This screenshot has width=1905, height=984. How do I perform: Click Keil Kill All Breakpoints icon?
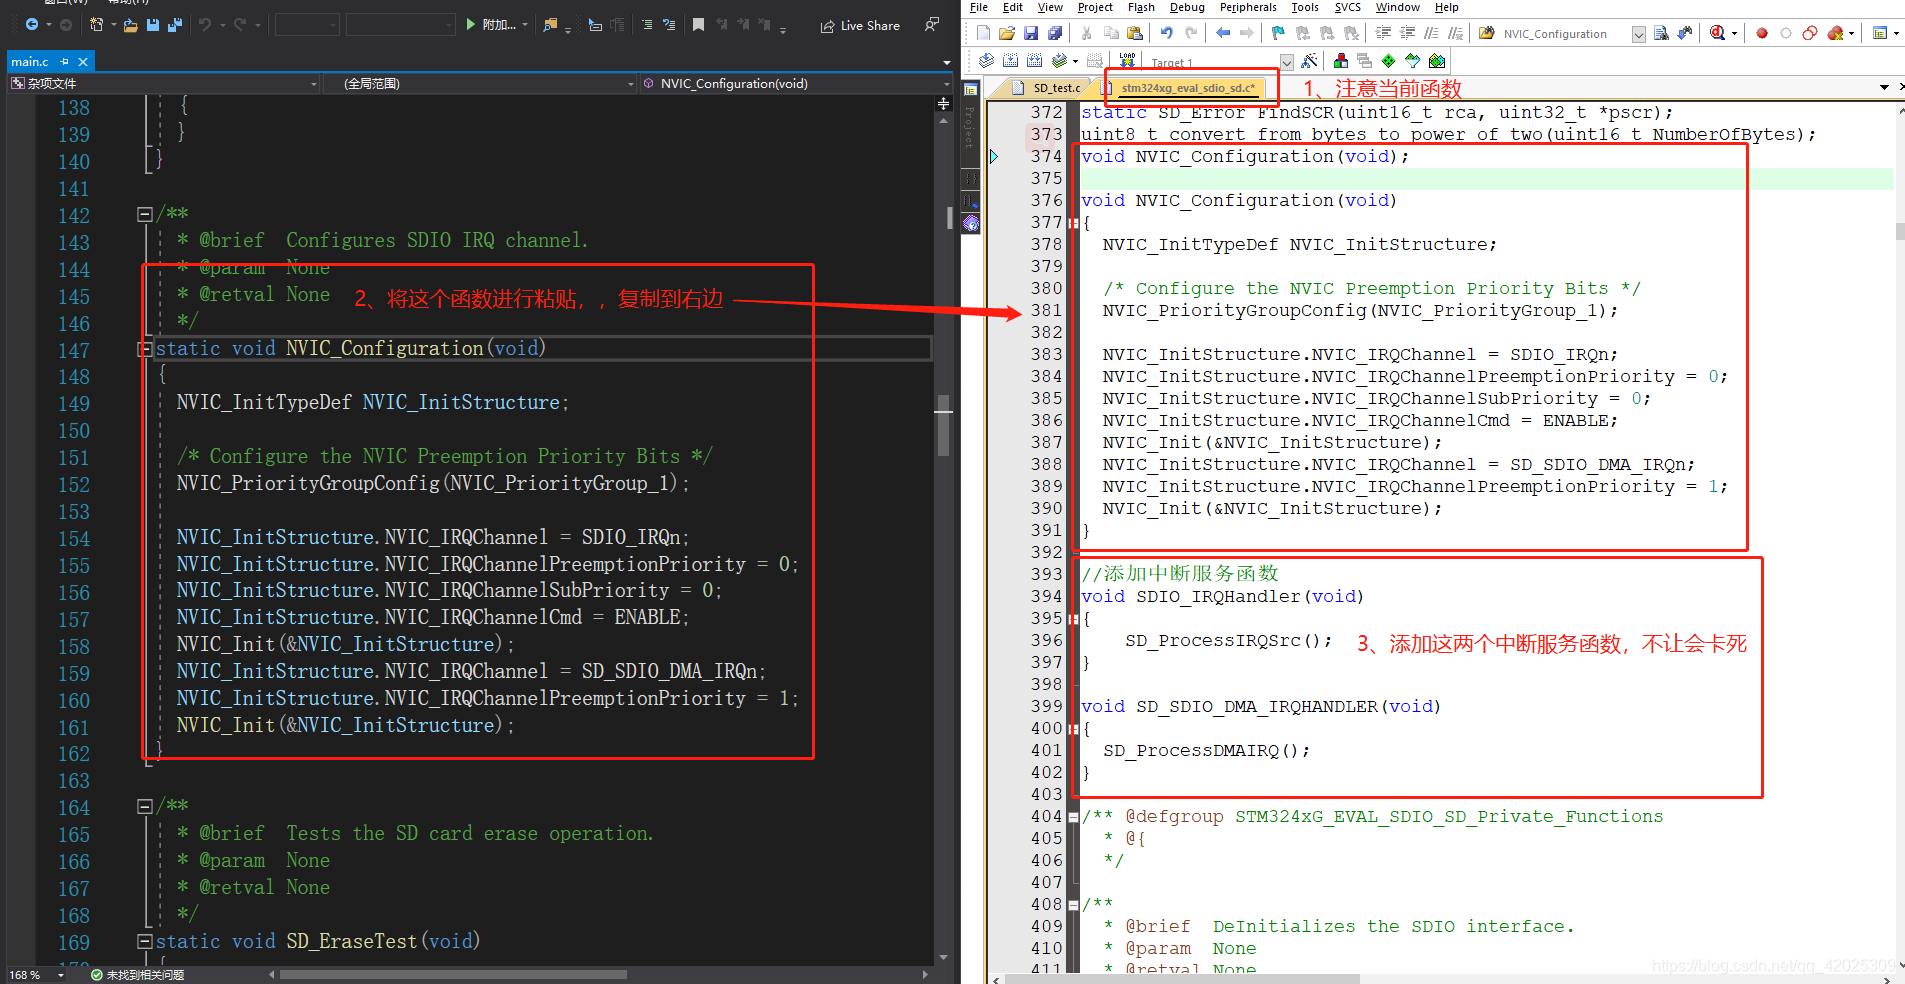pos(1836,33)
